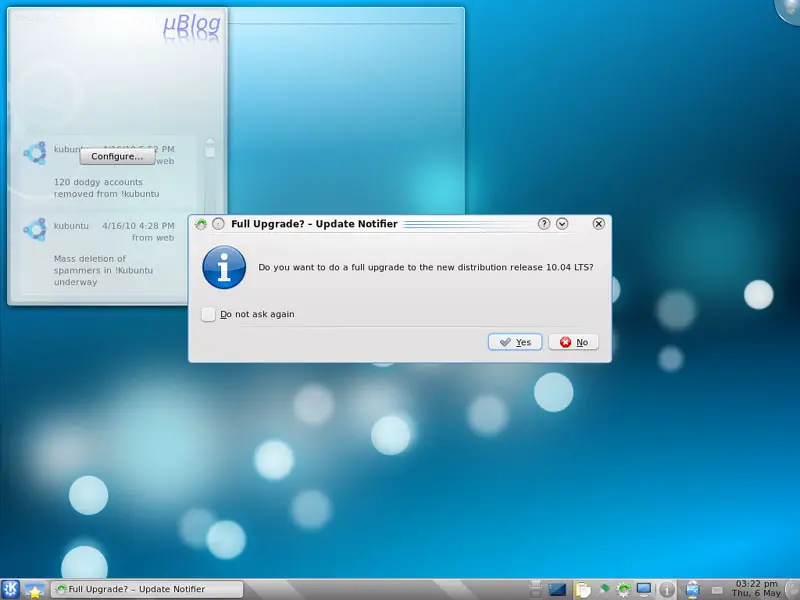
Task: Click the green update notifier tray icon
Action: [x=625, y=590]
